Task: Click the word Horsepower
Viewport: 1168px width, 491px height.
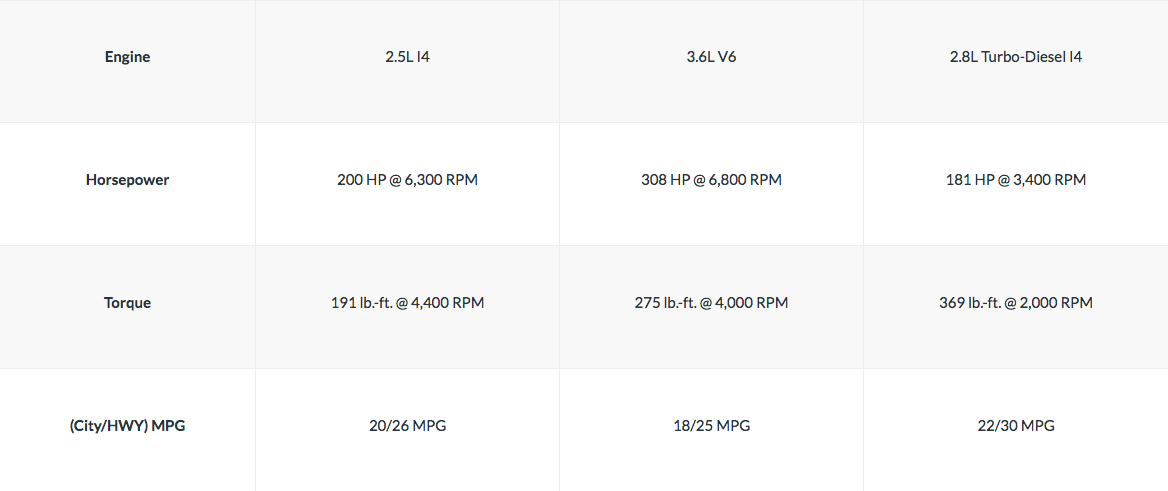Action: click(127, 180)
